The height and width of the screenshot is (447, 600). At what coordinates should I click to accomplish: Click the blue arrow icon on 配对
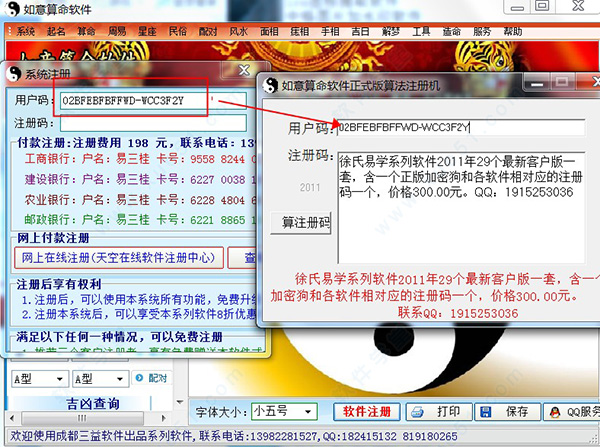[x=139, y=378]
